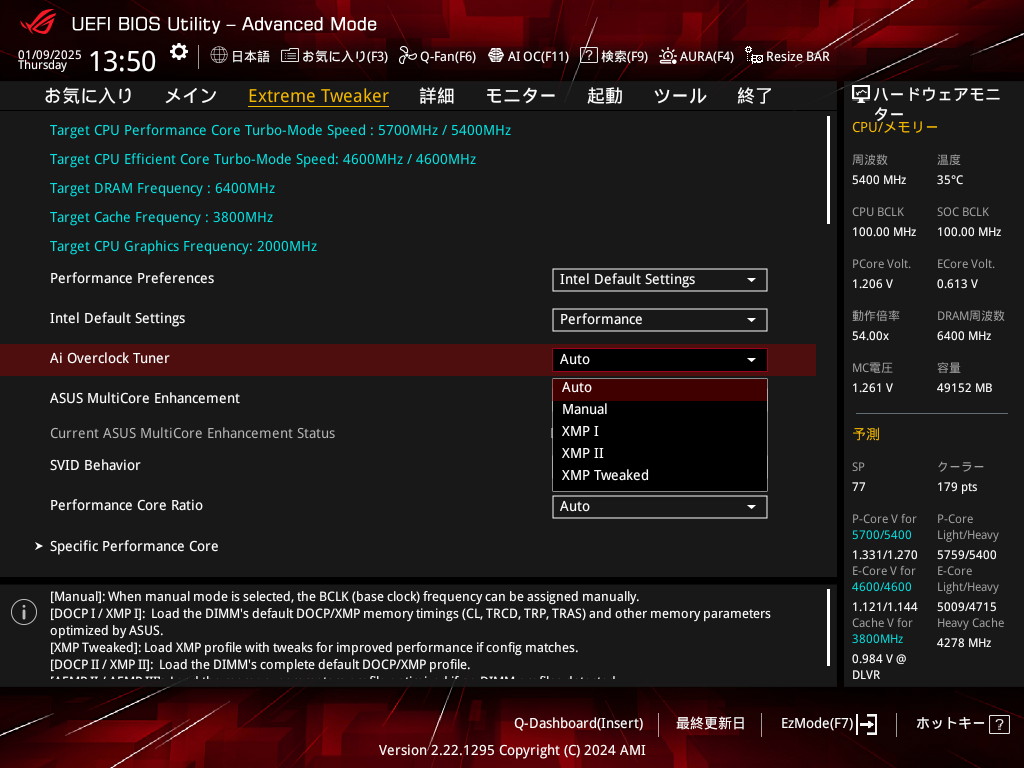1024x768 pixels.
Task: Select XMP Tweaked option
Action: click(x=605, y=475)
